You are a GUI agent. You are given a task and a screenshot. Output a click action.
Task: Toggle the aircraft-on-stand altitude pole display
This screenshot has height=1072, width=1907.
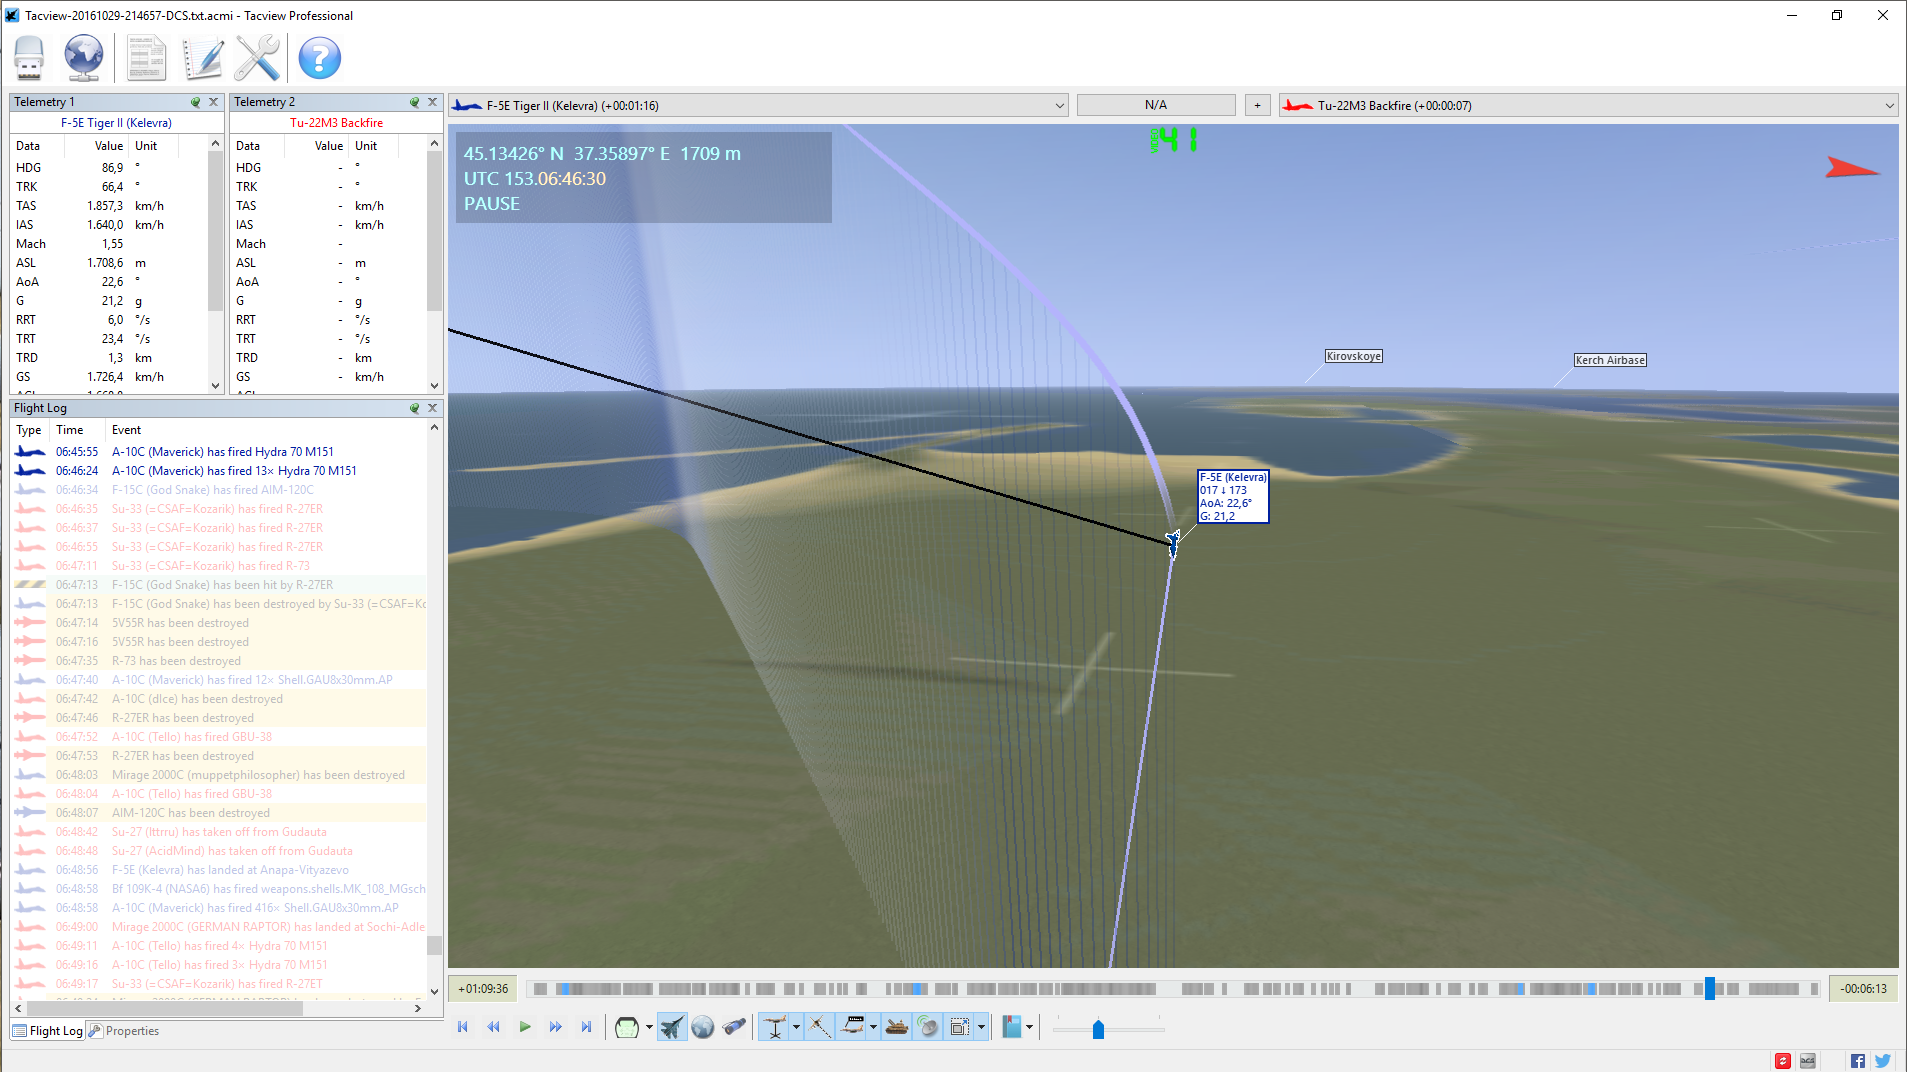pyautogui.click(x=775, y=1027)
